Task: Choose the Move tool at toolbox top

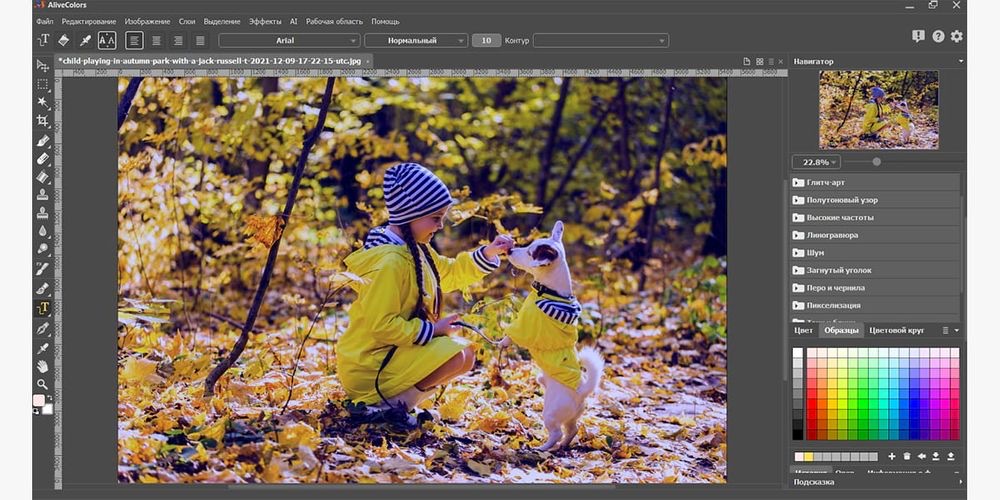Action: click(x=43, y=66)
